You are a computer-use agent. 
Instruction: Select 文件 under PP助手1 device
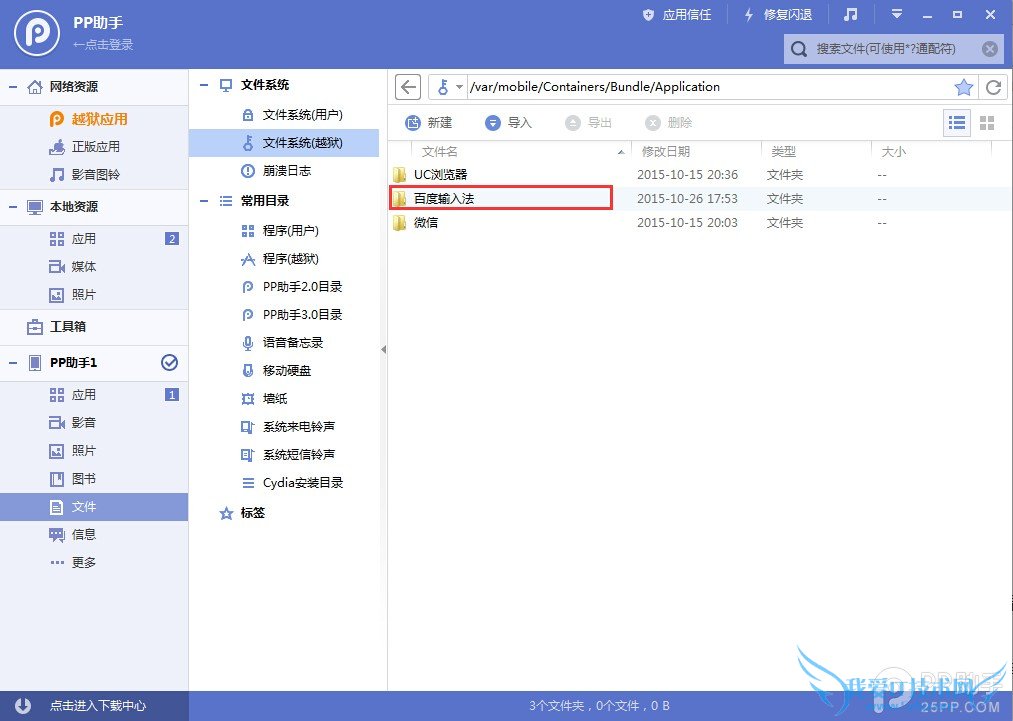94,507
